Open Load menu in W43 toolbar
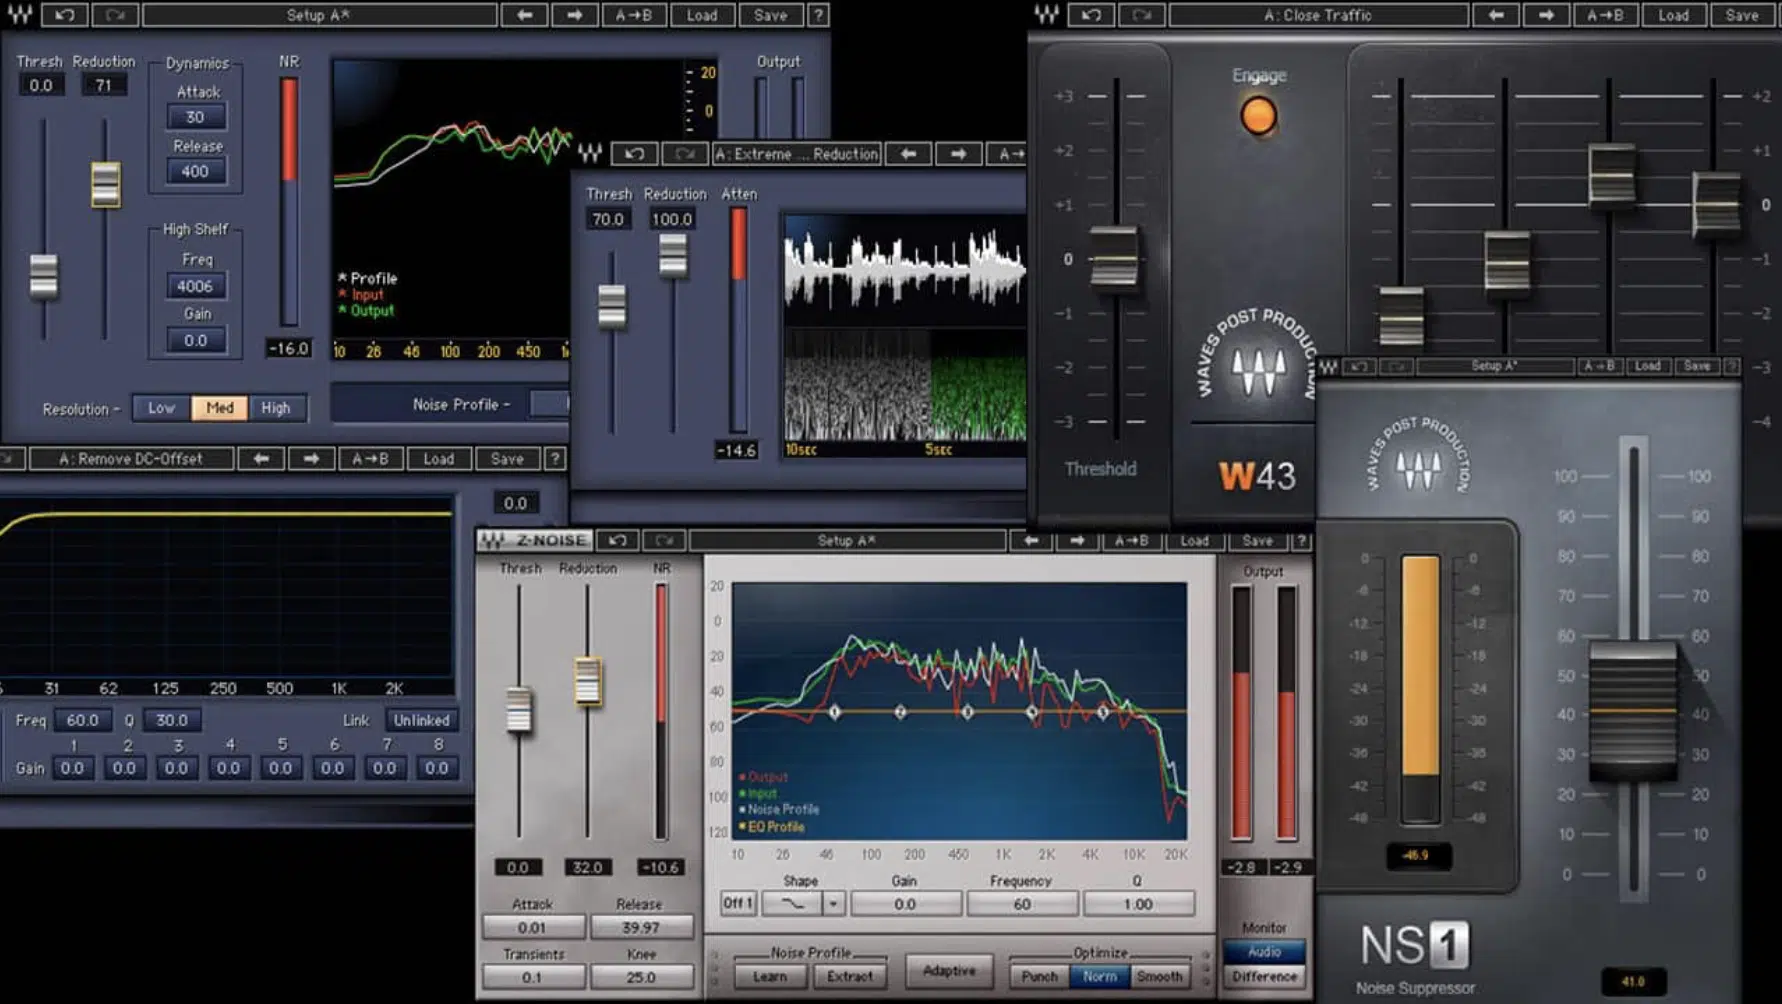The height and width of the screenshot is (1004, 1782). tap(1673, 15)
